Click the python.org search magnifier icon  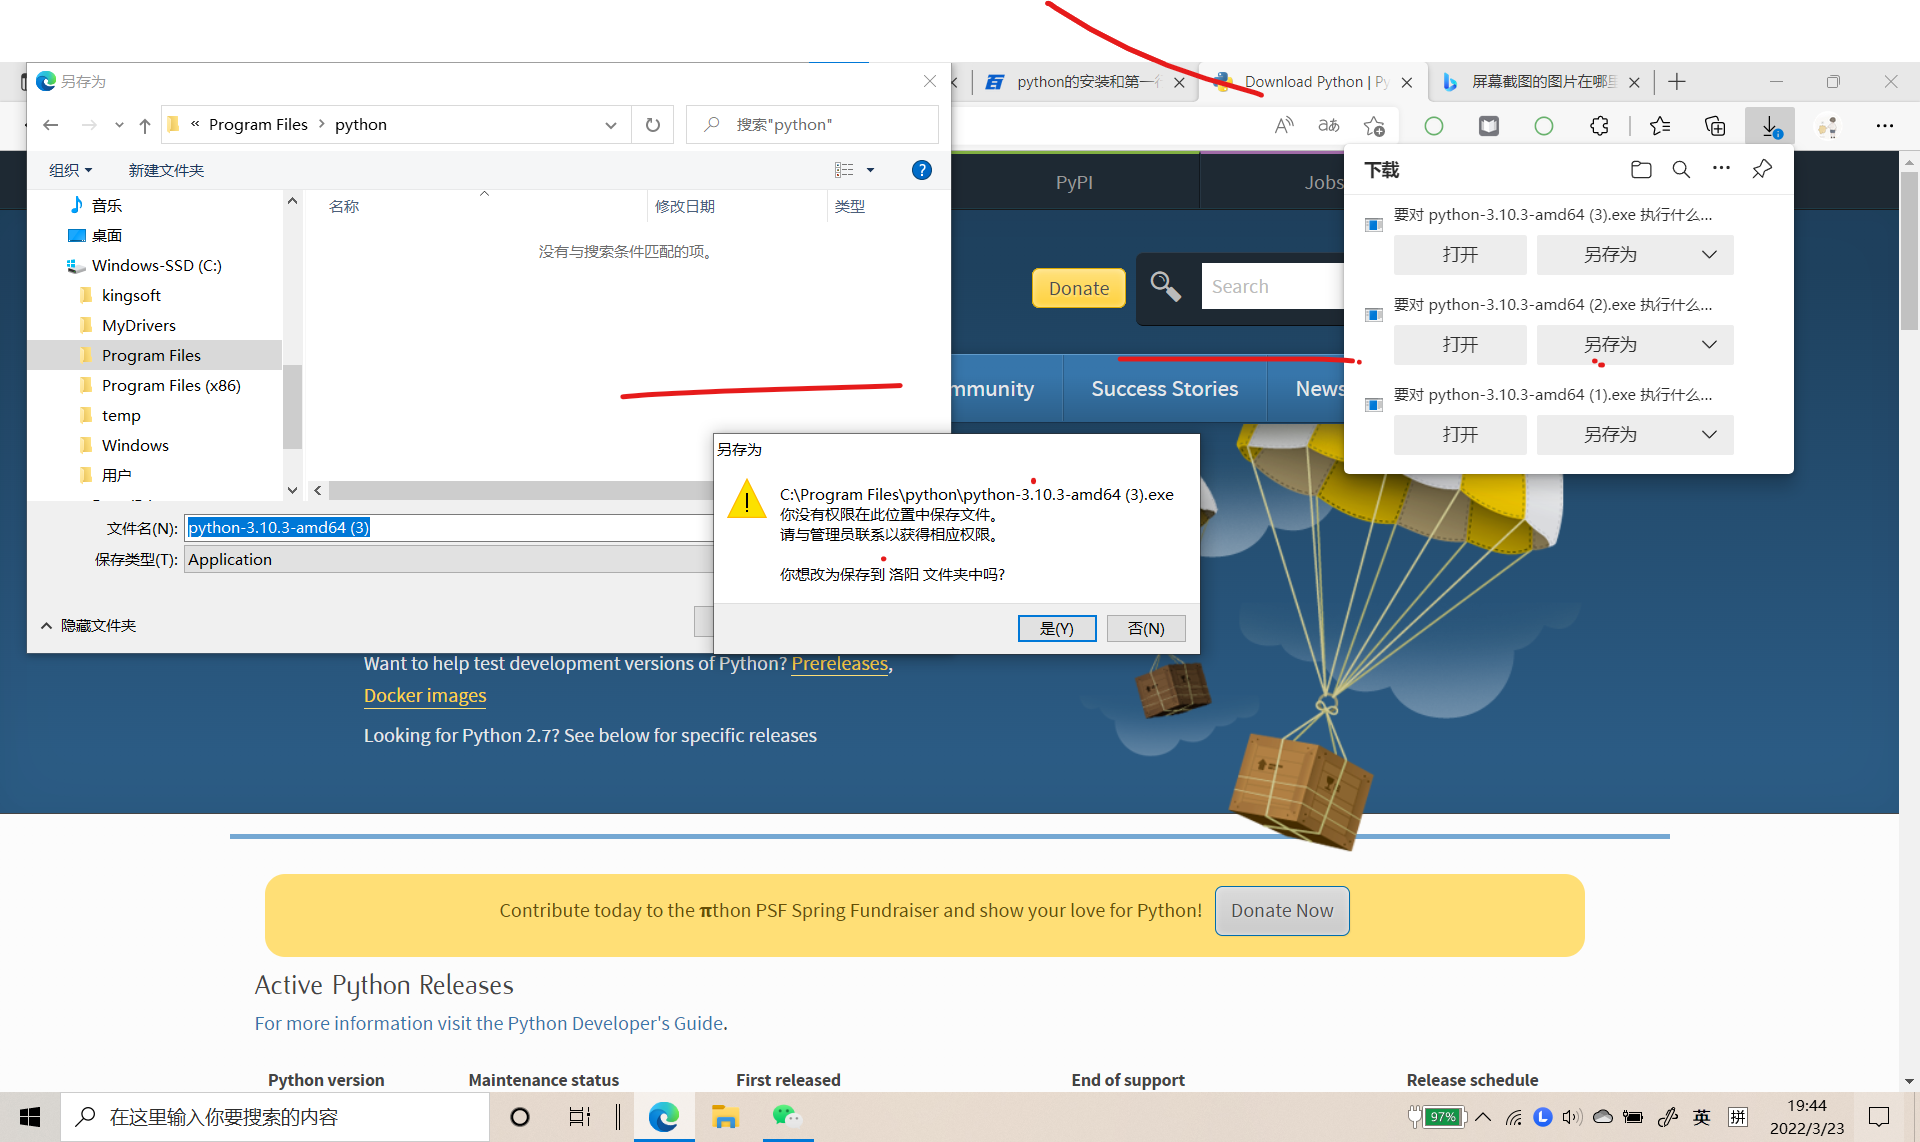[x=1165, y=287]
